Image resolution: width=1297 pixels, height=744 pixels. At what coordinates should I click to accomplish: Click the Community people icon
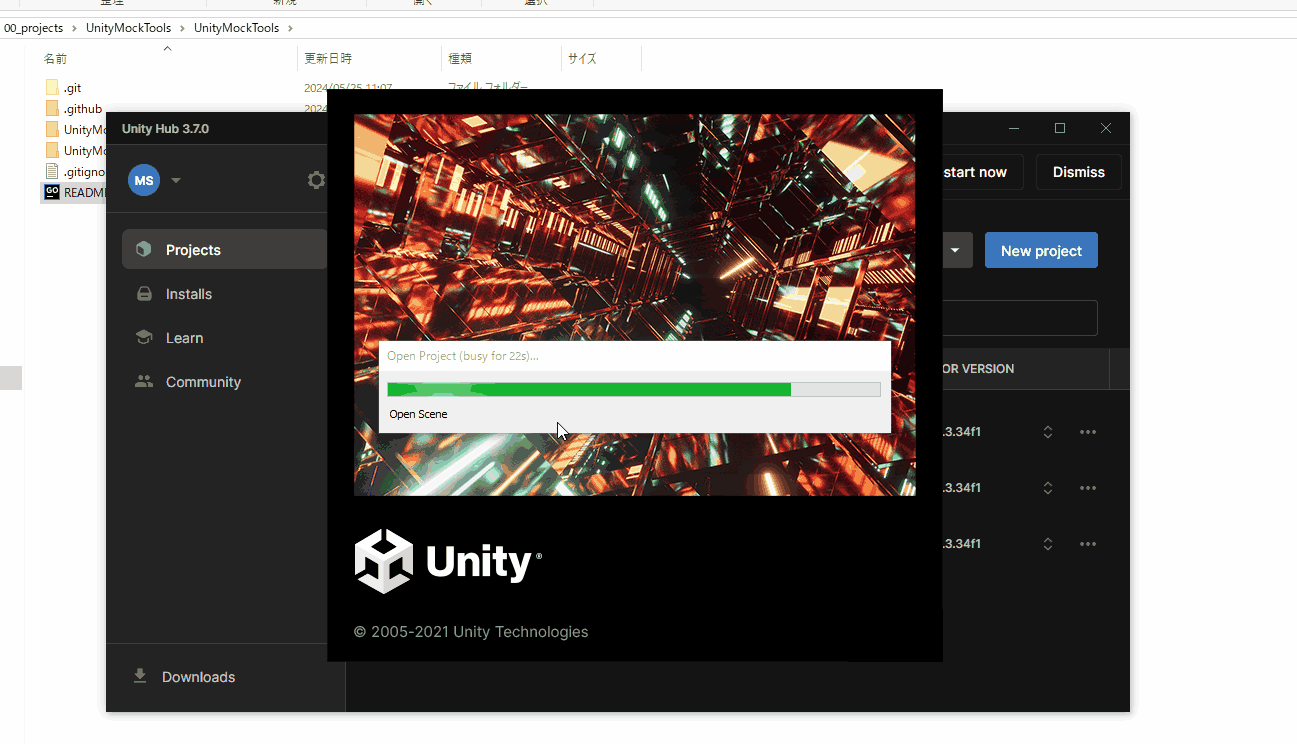click(144, 381)
